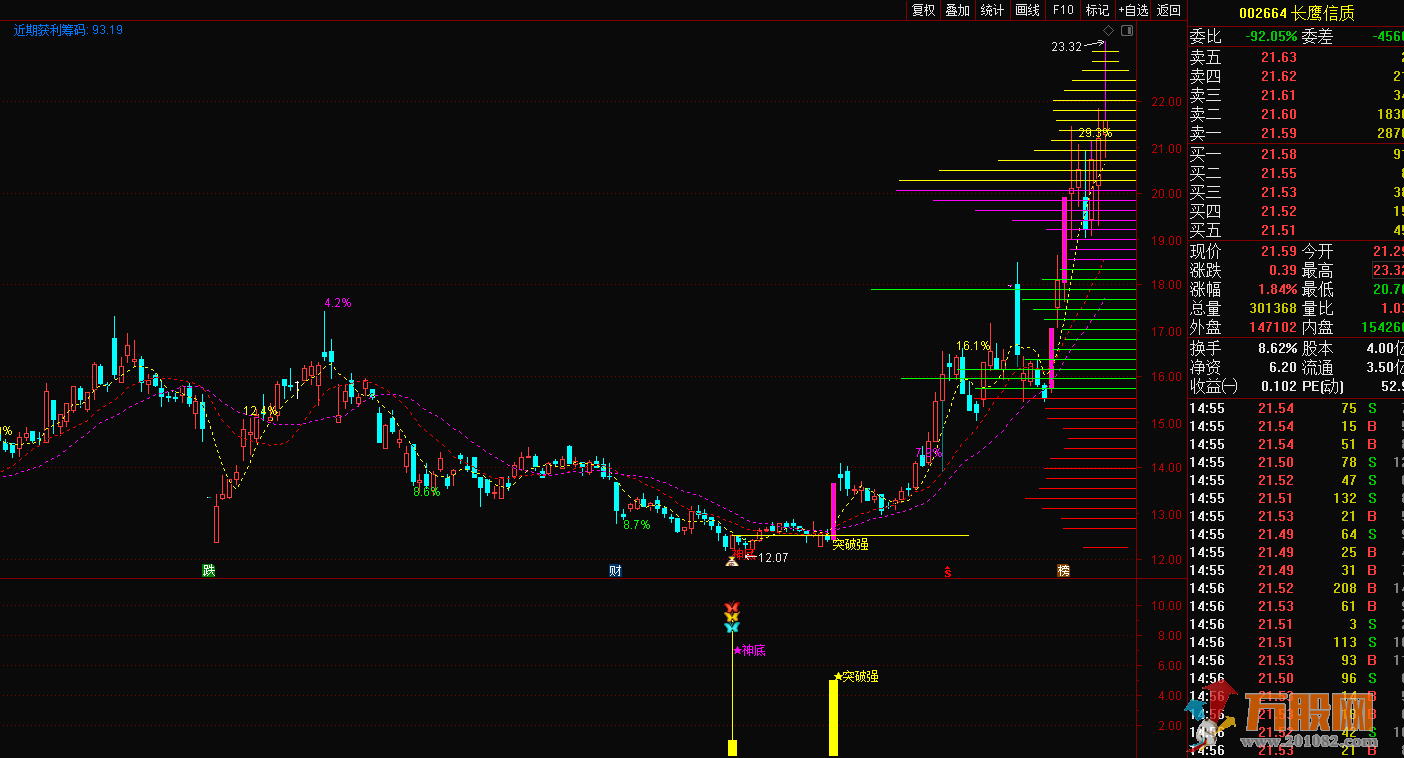Screen dimensions: 1404x758
Task: Click the yellow 12.4% annotation
Action: (260, 411)
